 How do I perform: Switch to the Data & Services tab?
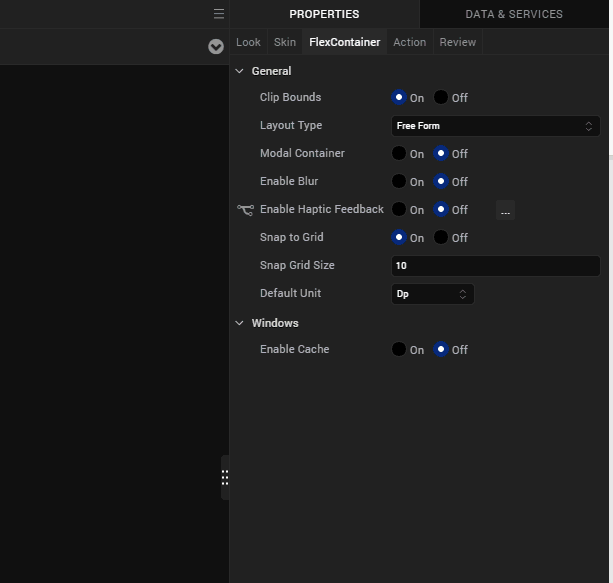514,14
